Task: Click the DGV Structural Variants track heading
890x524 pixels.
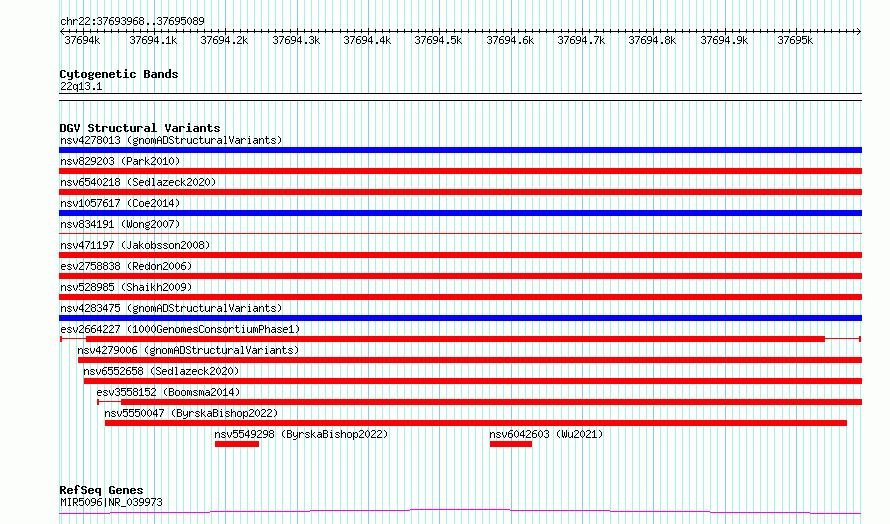Action: [x=140, y=128]
